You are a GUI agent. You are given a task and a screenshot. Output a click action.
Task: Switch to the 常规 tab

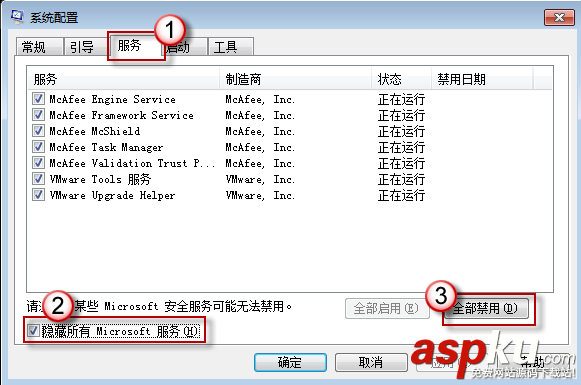click(39, 47)
